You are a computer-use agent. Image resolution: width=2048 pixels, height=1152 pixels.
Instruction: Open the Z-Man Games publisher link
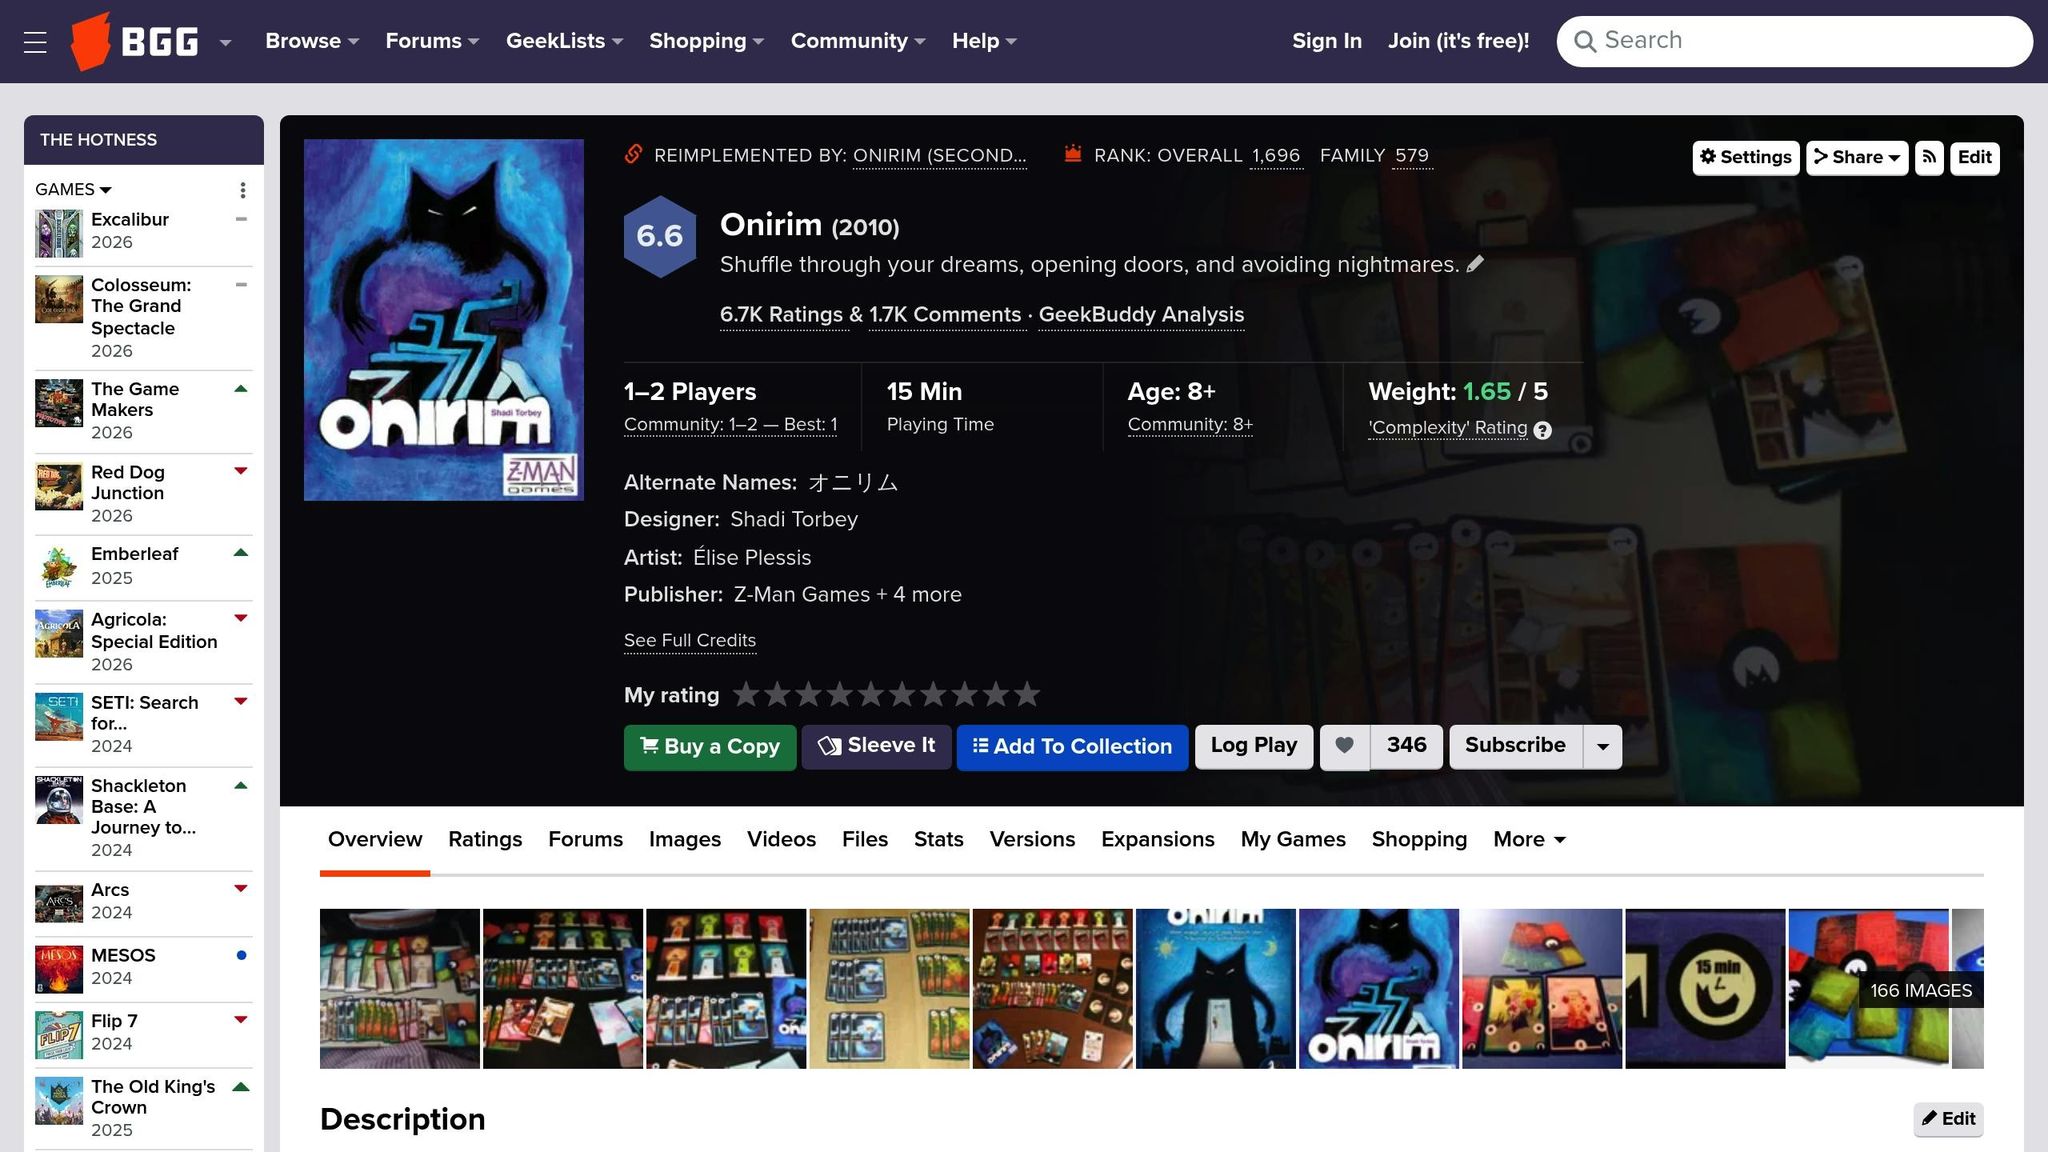802,594
